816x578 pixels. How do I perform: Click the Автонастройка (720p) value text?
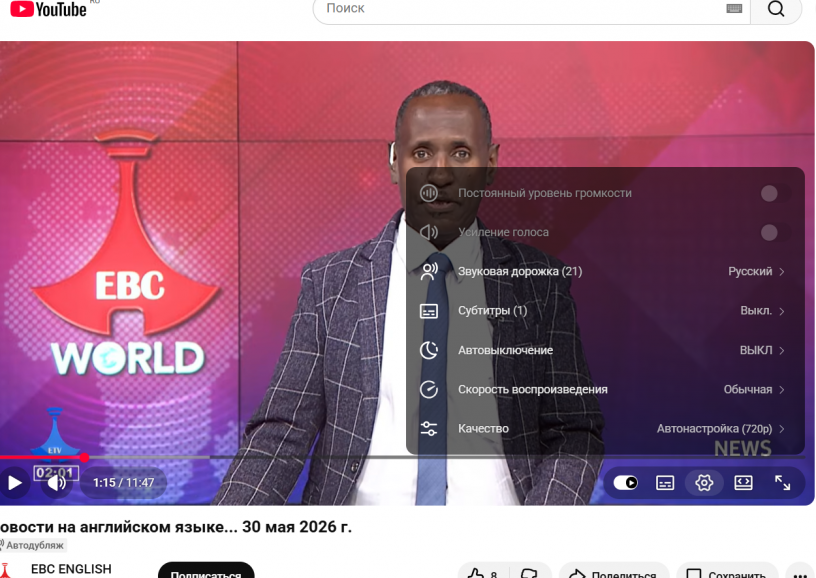pyautogui.click(x=714, y=429)
